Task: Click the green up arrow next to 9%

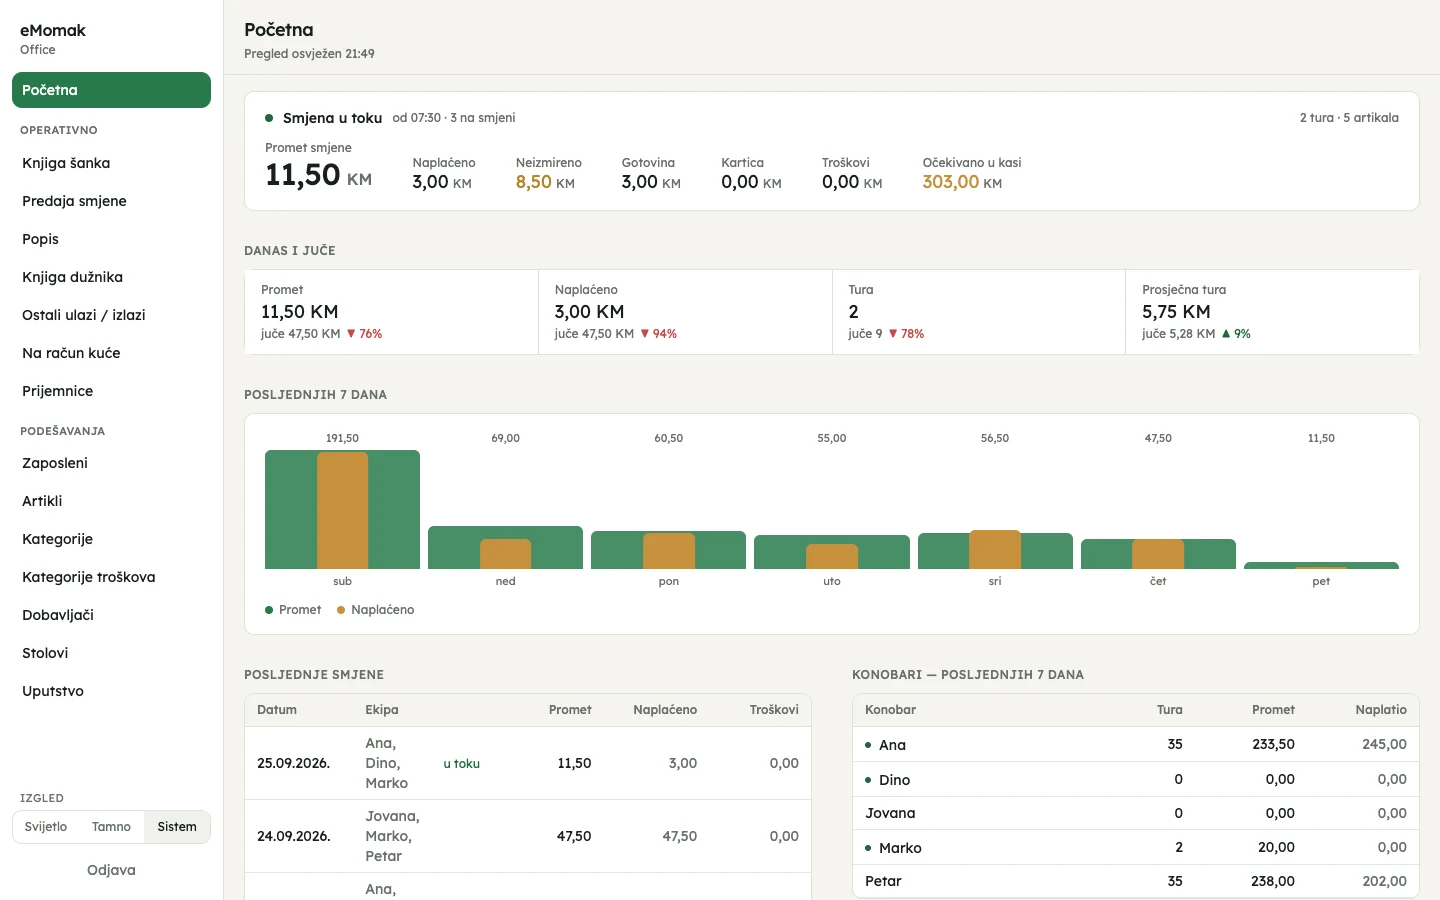Action: [x=1226, y=334]
